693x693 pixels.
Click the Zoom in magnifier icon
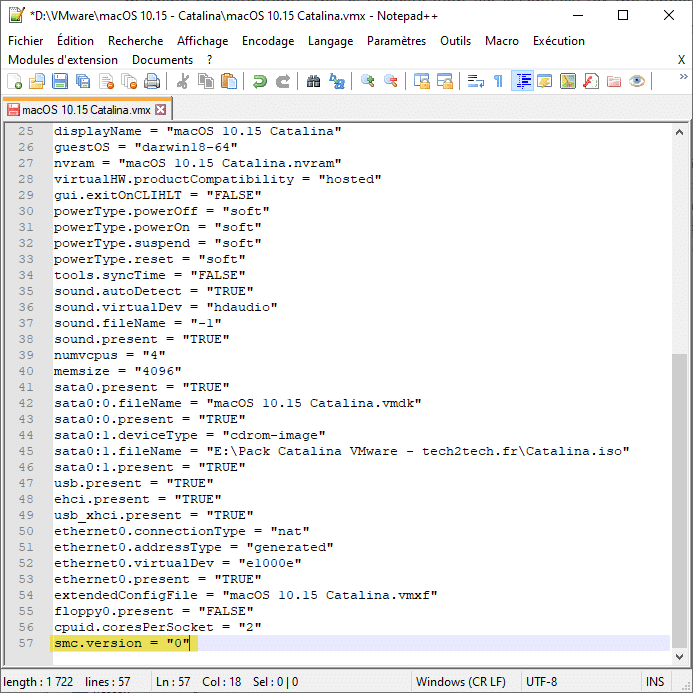click(368, 82)
